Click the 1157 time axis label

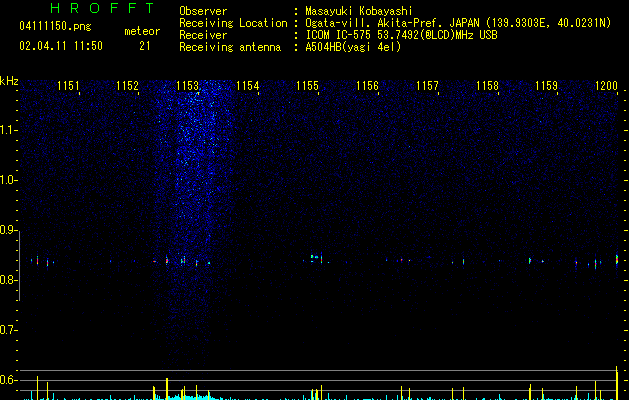(427, 86)
